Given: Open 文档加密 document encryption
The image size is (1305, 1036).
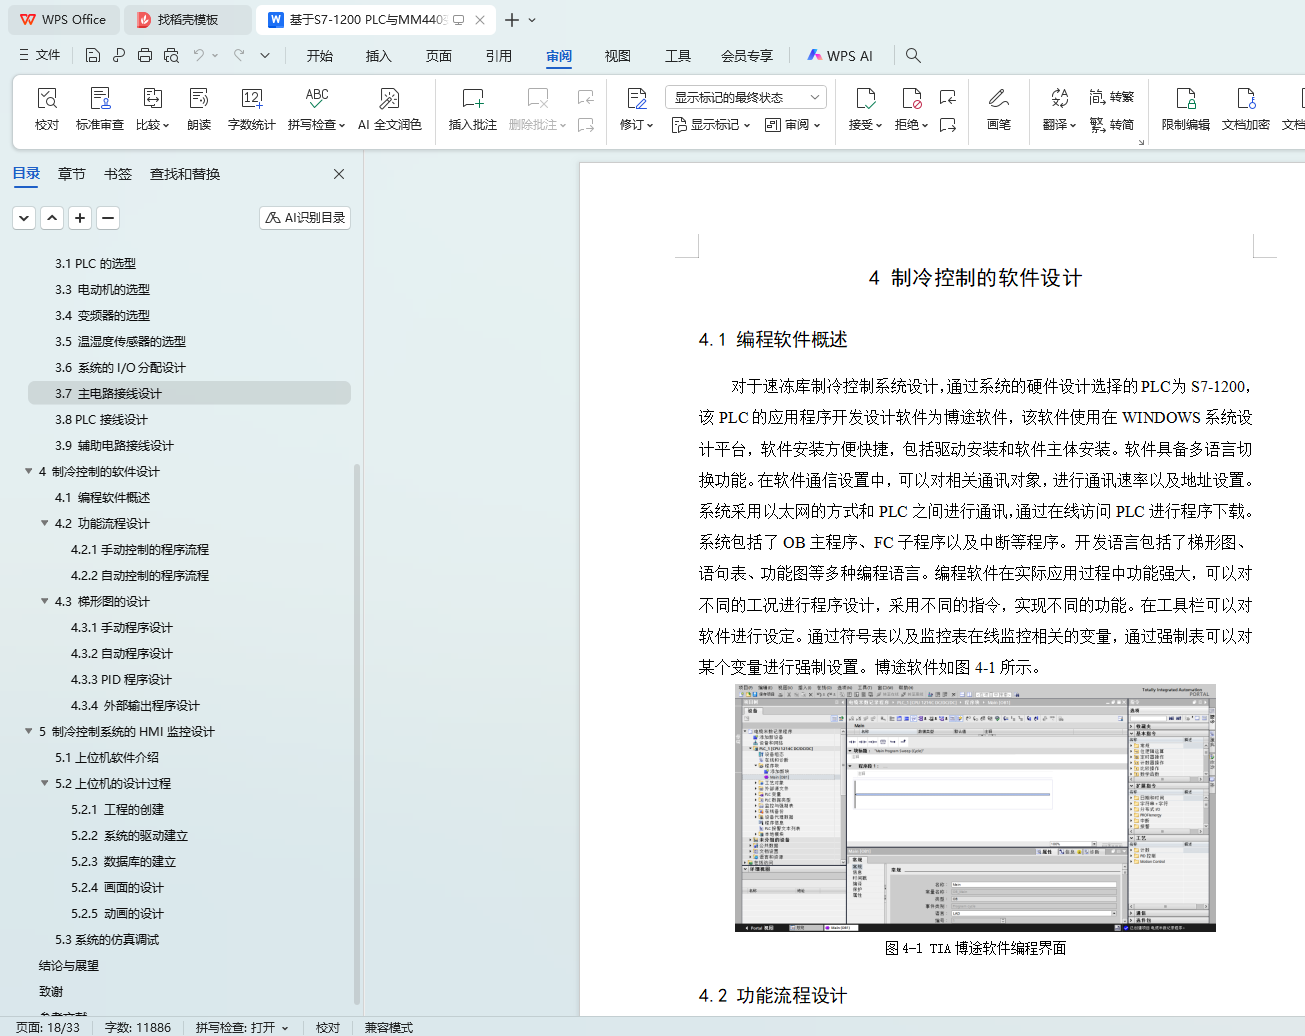Looking at the screenshot, I should (x=1246, y=109).
